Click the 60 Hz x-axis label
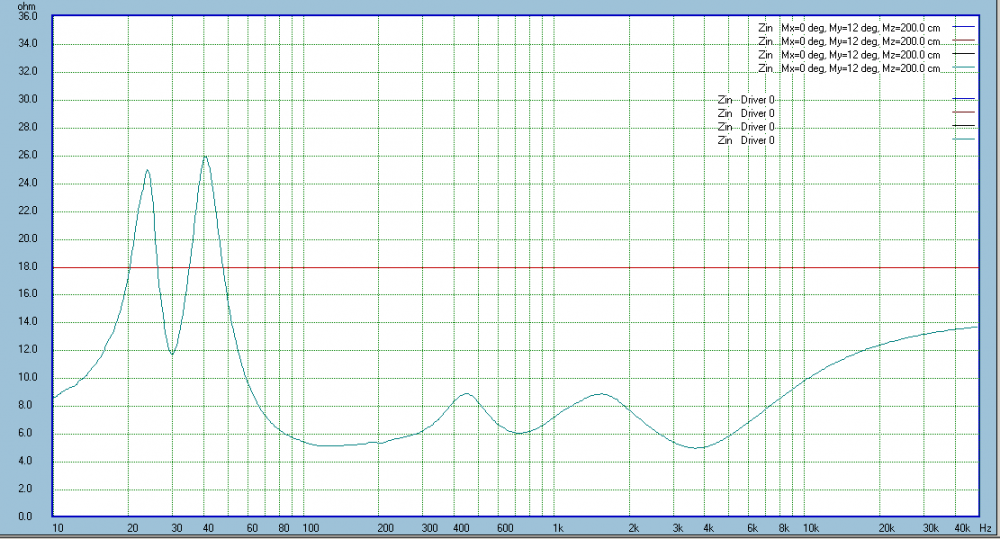Image resolution: width=1000 pixels, height=539 pixels. click(253, 528)
